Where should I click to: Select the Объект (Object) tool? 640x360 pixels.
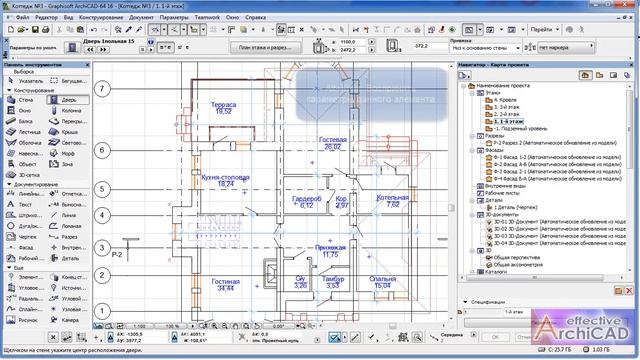pyautogui.click(x=23, y=164)
